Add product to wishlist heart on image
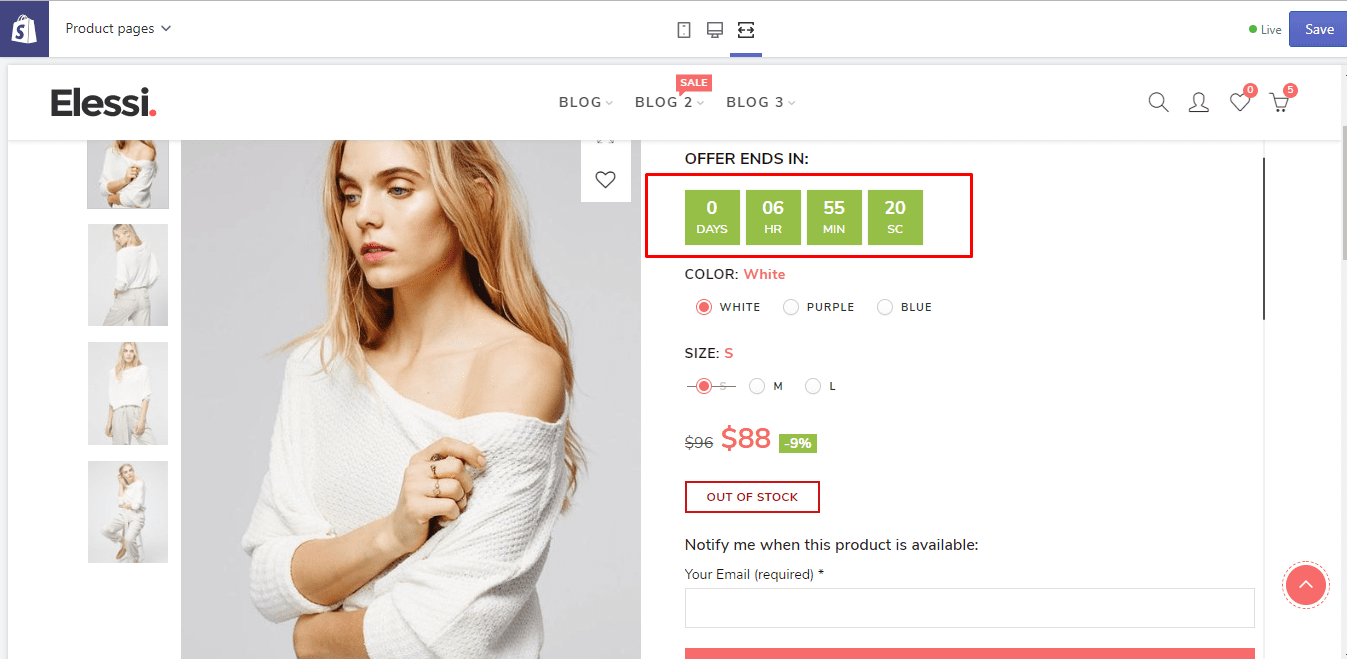The image size is (1347, 659). click(x=605, y=179)
